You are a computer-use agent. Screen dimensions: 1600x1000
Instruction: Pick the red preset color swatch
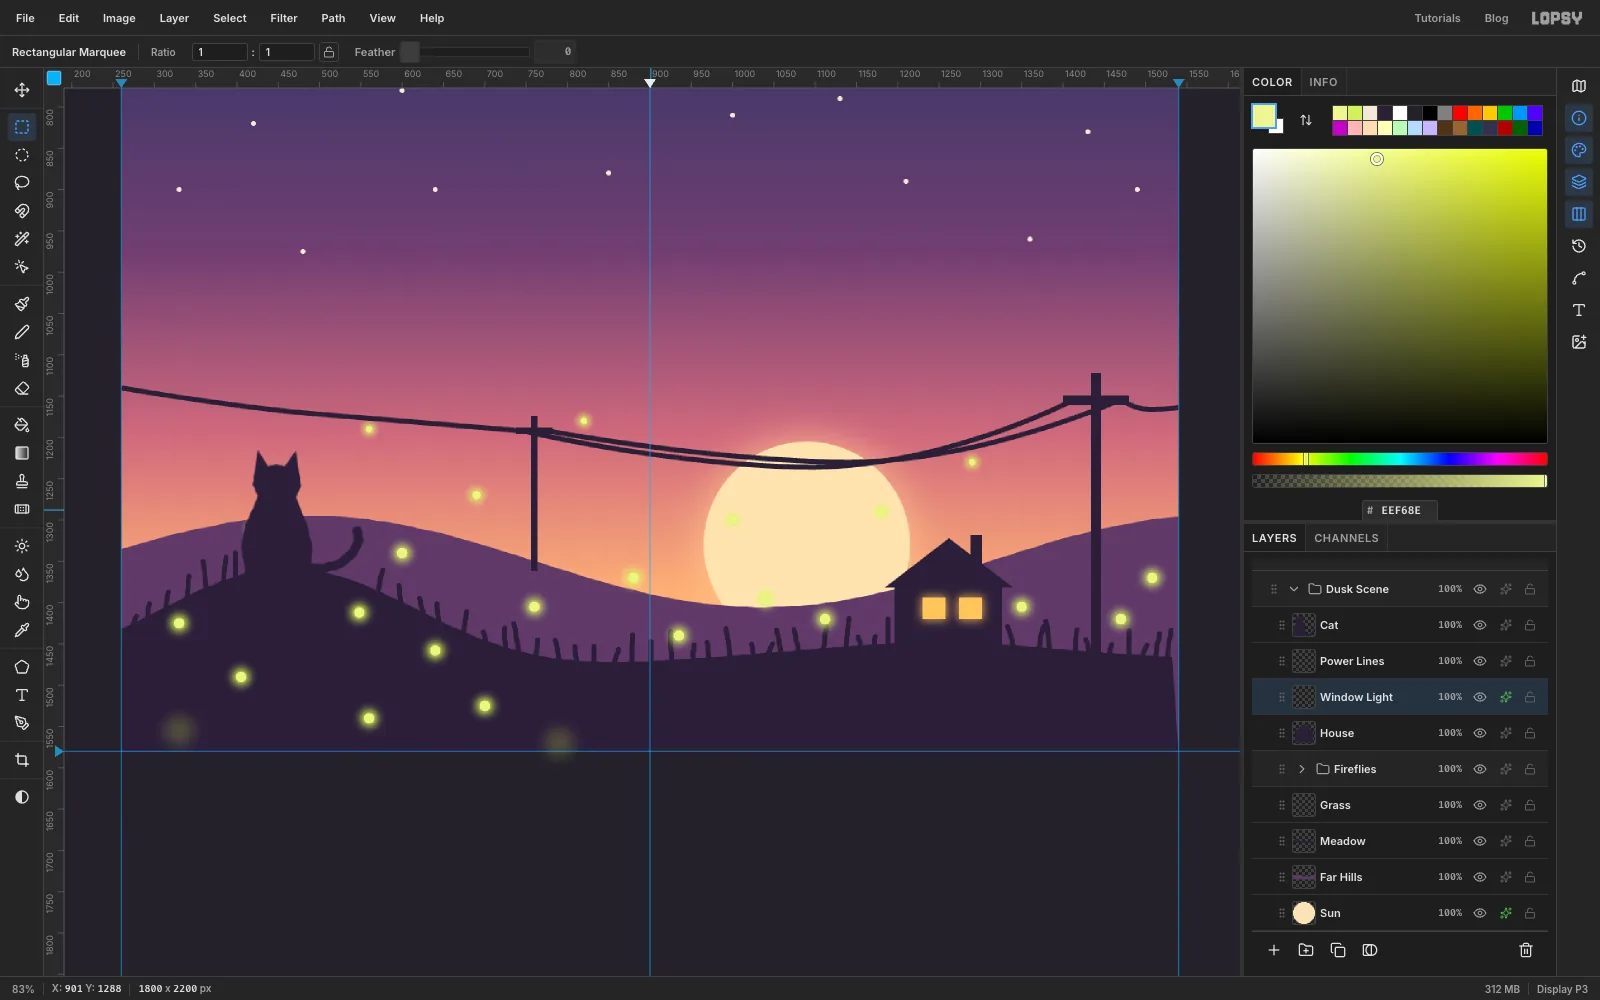click(x=1460, y=113)
